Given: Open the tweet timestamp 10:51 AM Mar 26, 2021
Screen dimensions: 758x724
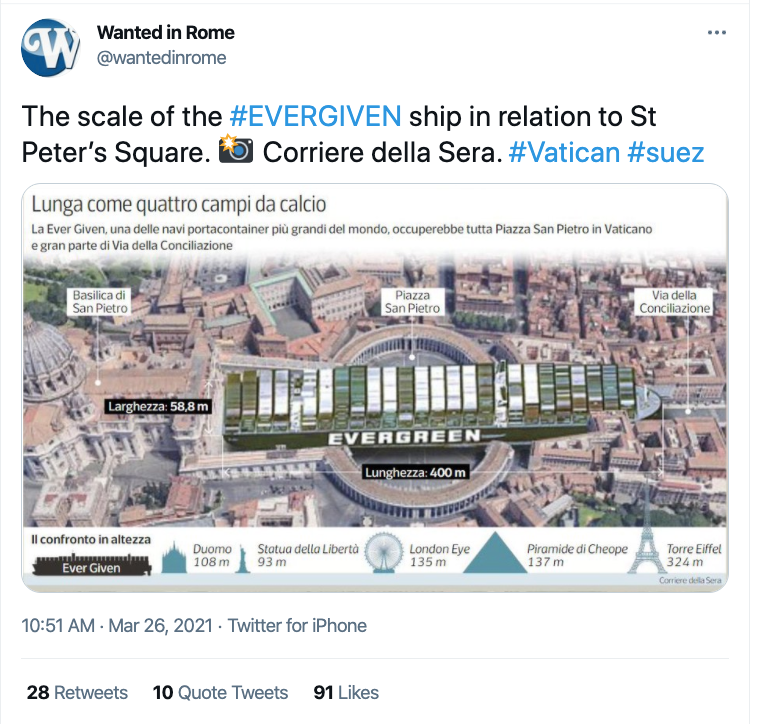Looking at the screenshot, I should pyautogui.click(x=117, y=625).
